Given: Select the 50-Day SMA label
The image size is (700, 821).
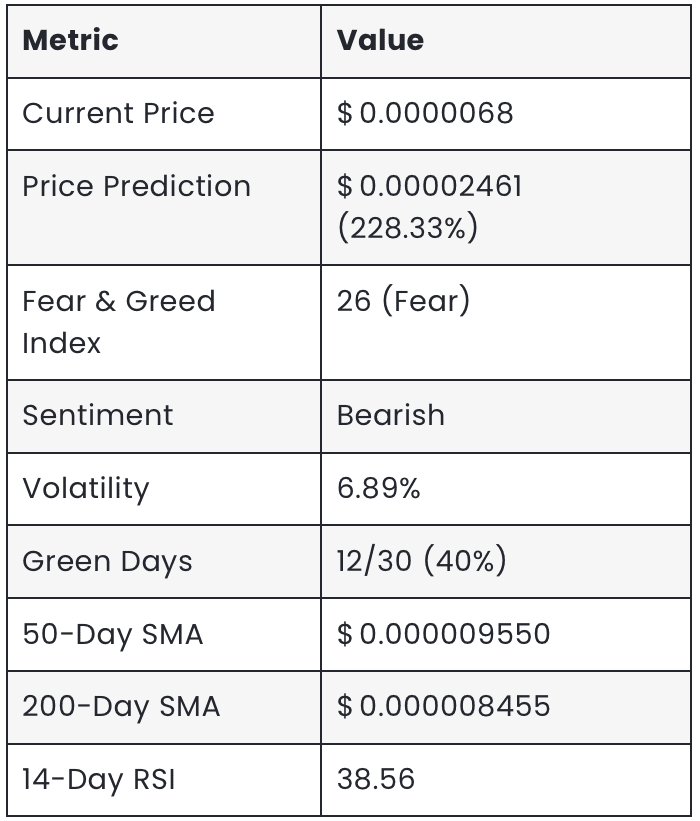Looking at the screenshot, I should point(113,634).
